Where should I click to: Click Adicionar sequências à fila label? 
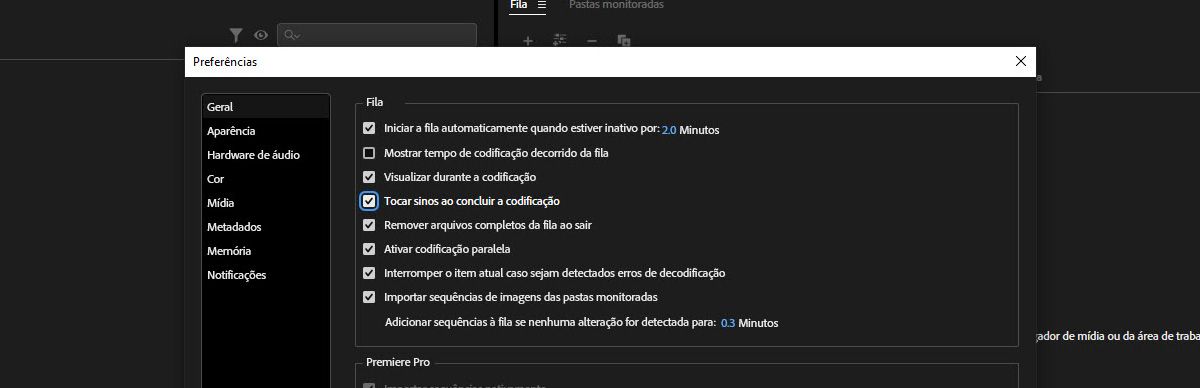tap(551, 323)
